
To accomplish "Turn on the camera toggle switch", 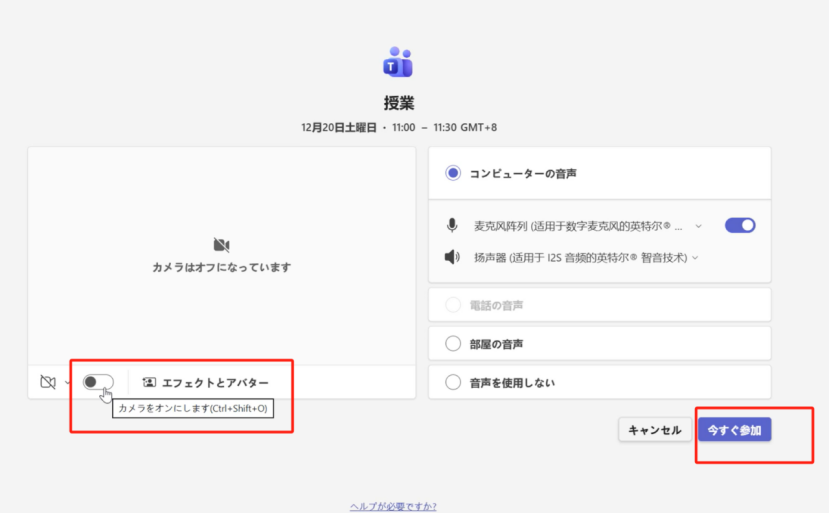I will point(98,382).
